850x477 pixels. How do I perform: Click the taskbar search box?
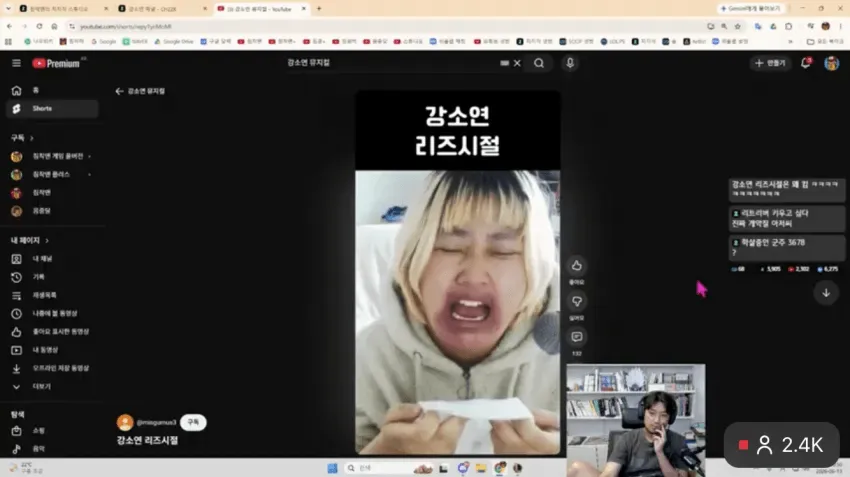(389, 468)
